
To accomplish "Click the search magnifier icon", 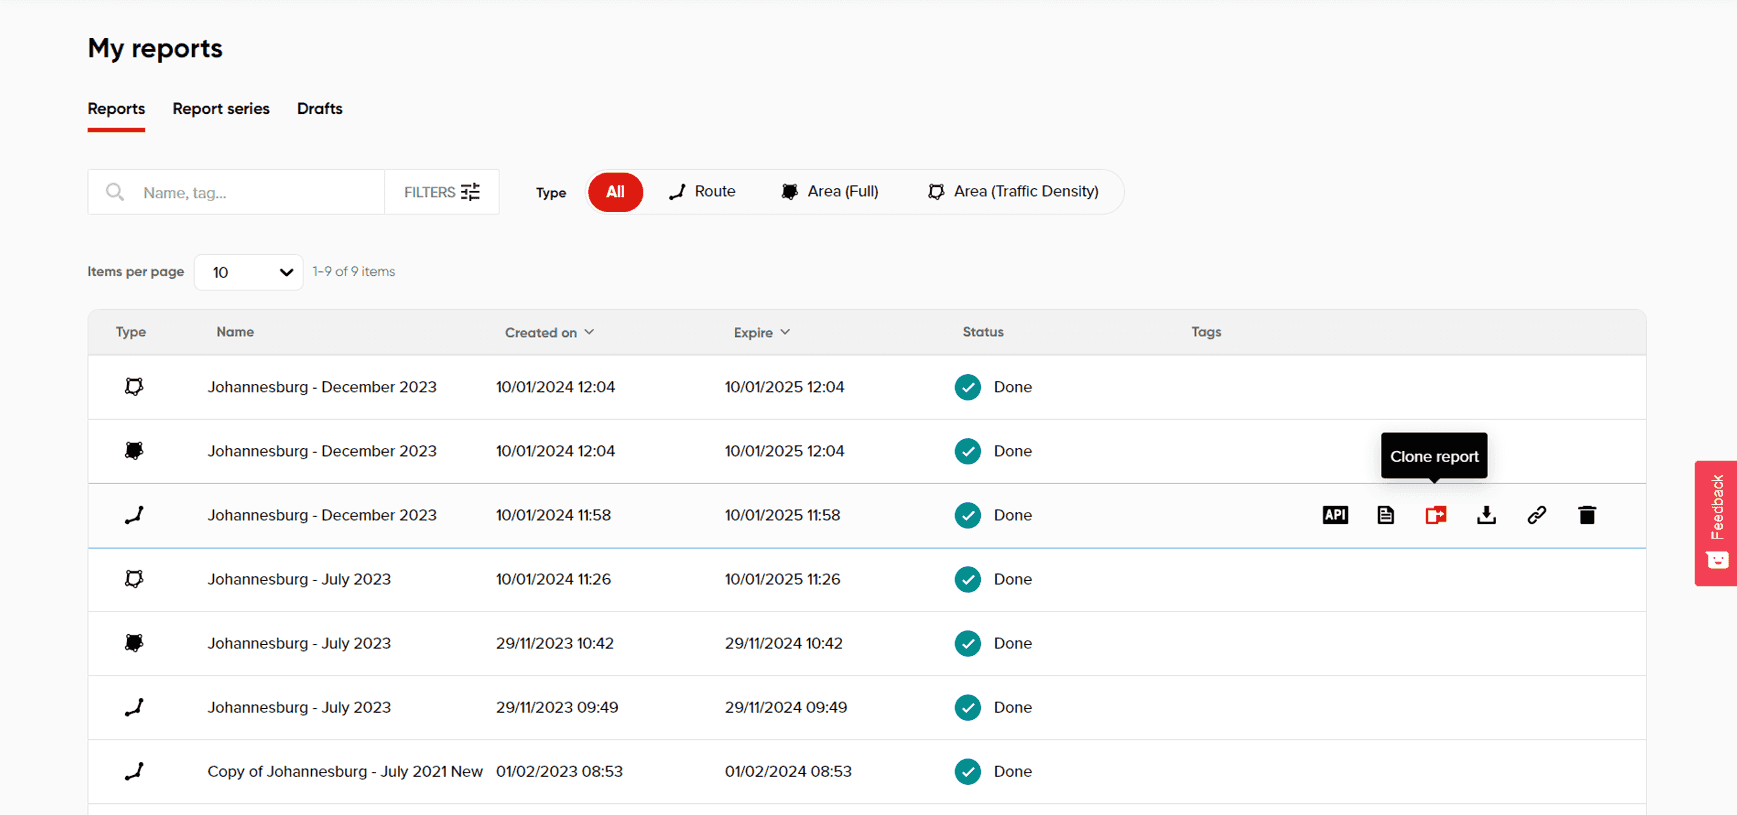I will pyautogui.click(x=115, y=192).
